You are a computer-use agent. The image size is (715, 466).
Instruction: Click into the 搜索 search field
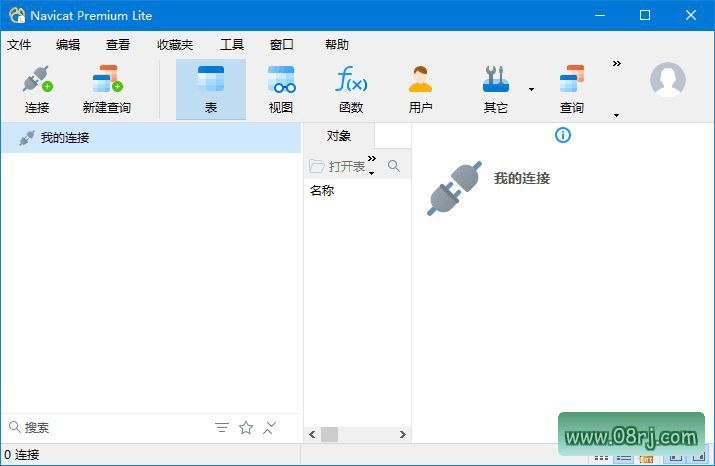click(x=109, y=427)
